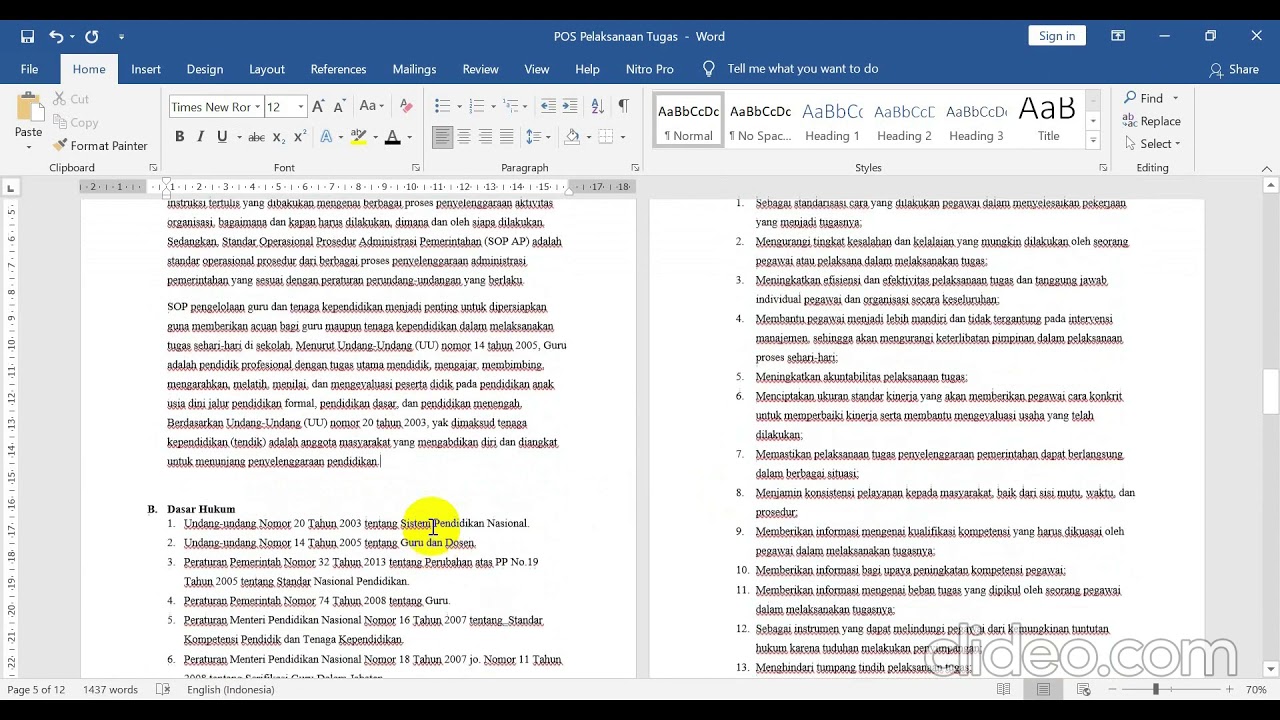Increase the paragraph indent
The image size is (1280, 720).
[x=570, y=106]
